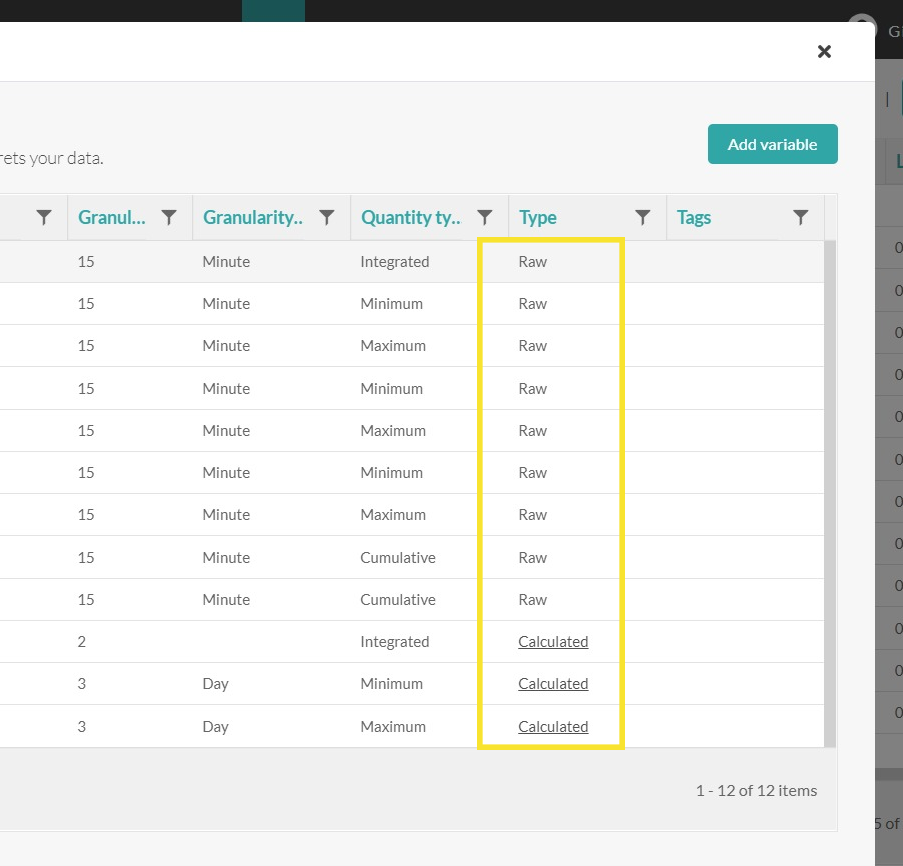Select the highlighted teal tab at the screen top
The height and width of the screenshot is (866, 903).
click(273, 12)
